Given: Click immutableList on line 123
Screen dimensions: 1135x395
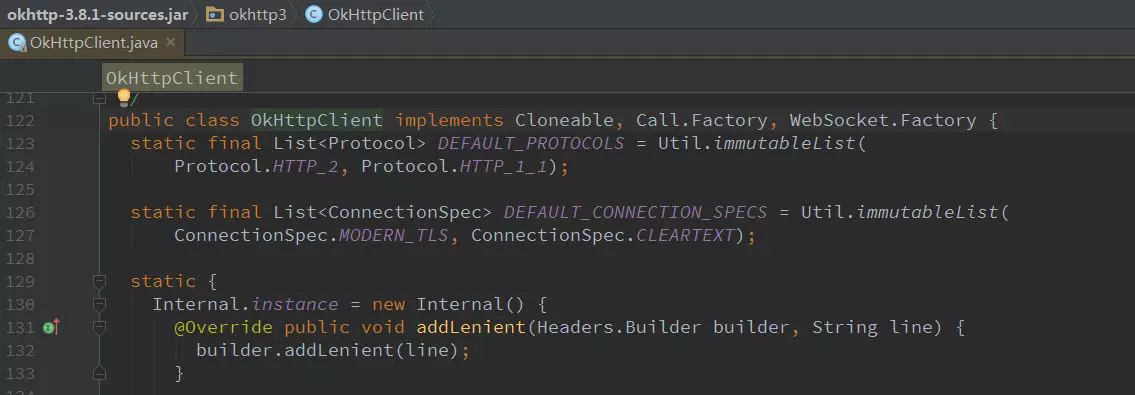Looking at the screenshot, I should [785, 143].
